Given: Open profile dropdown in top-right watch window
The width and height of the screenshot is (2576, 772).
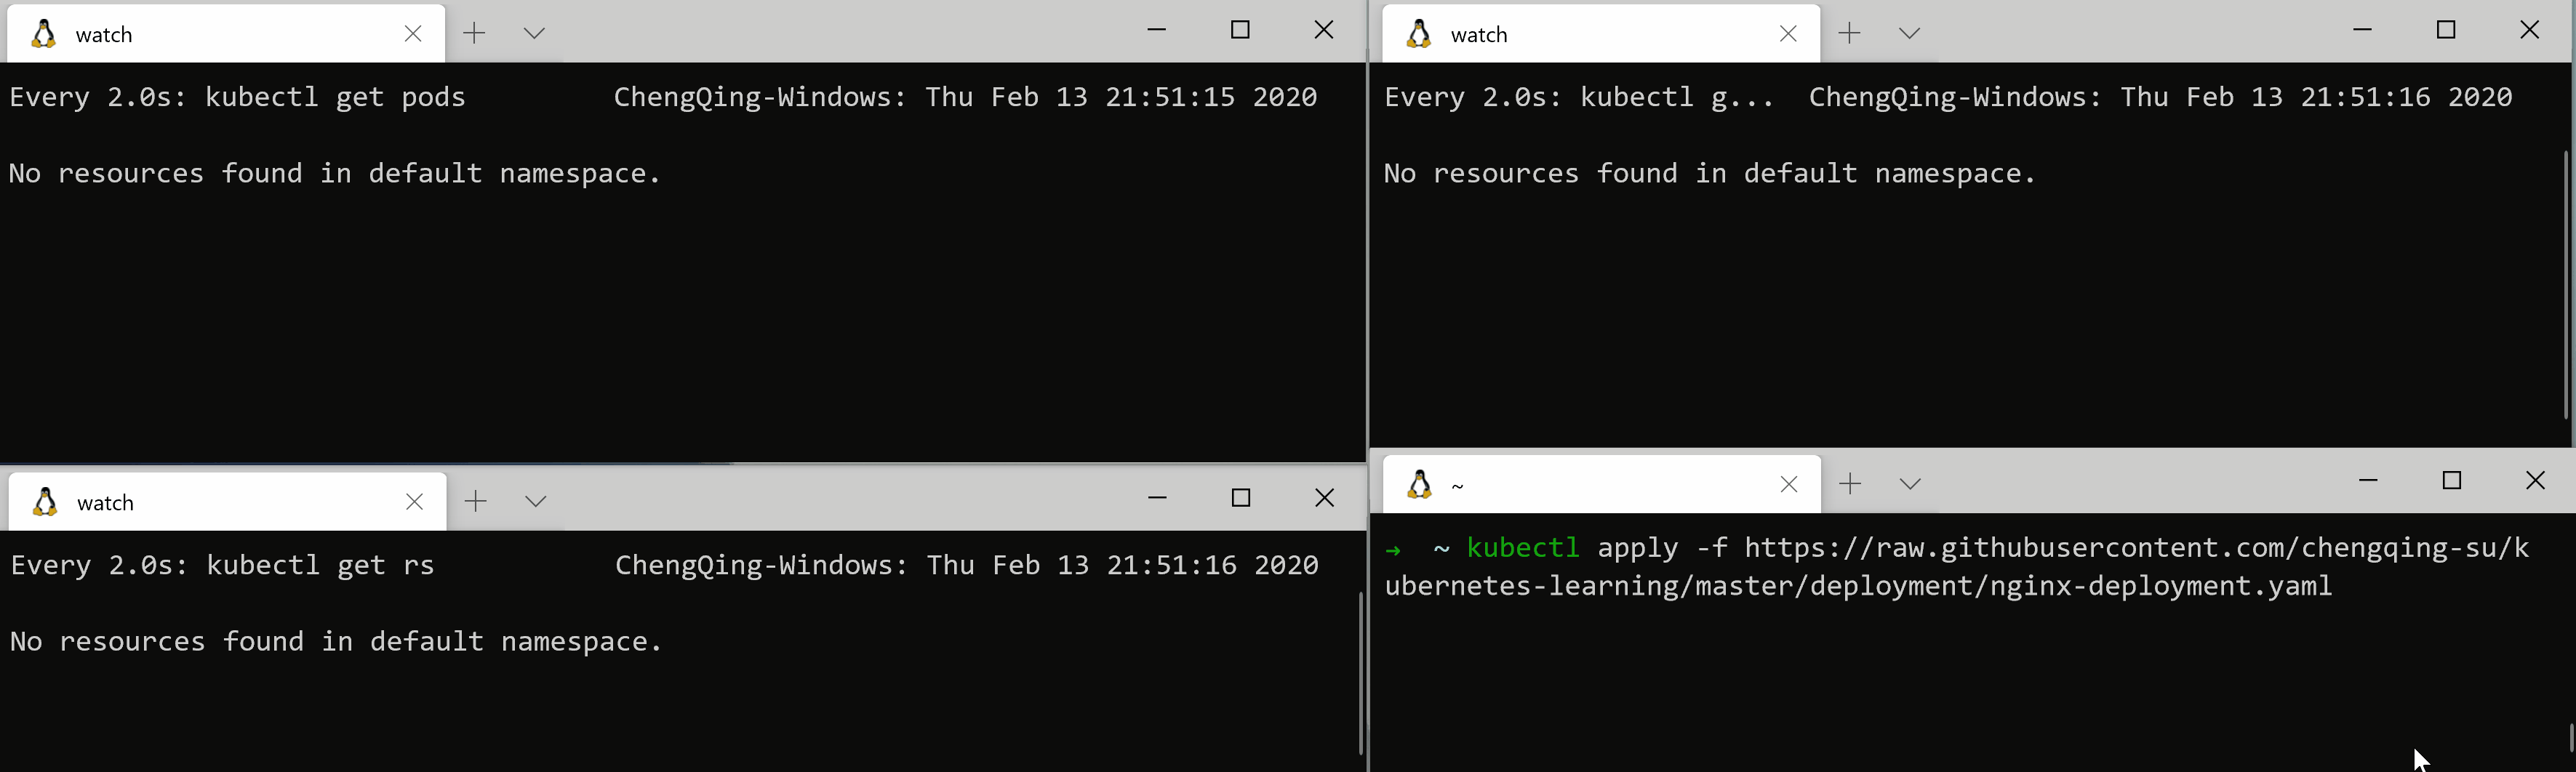Looking at the screenshot, I should coord(1909,33).
